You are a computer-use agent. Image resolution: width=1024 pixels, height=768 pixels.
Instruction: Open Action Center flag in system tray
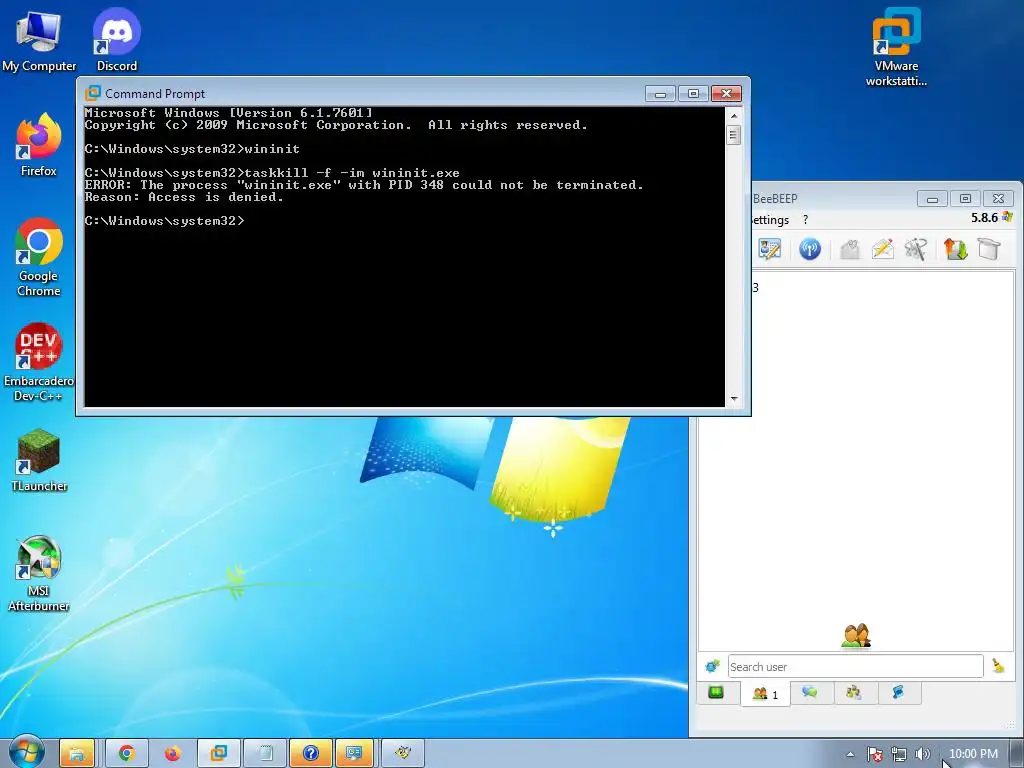point(874,754)
